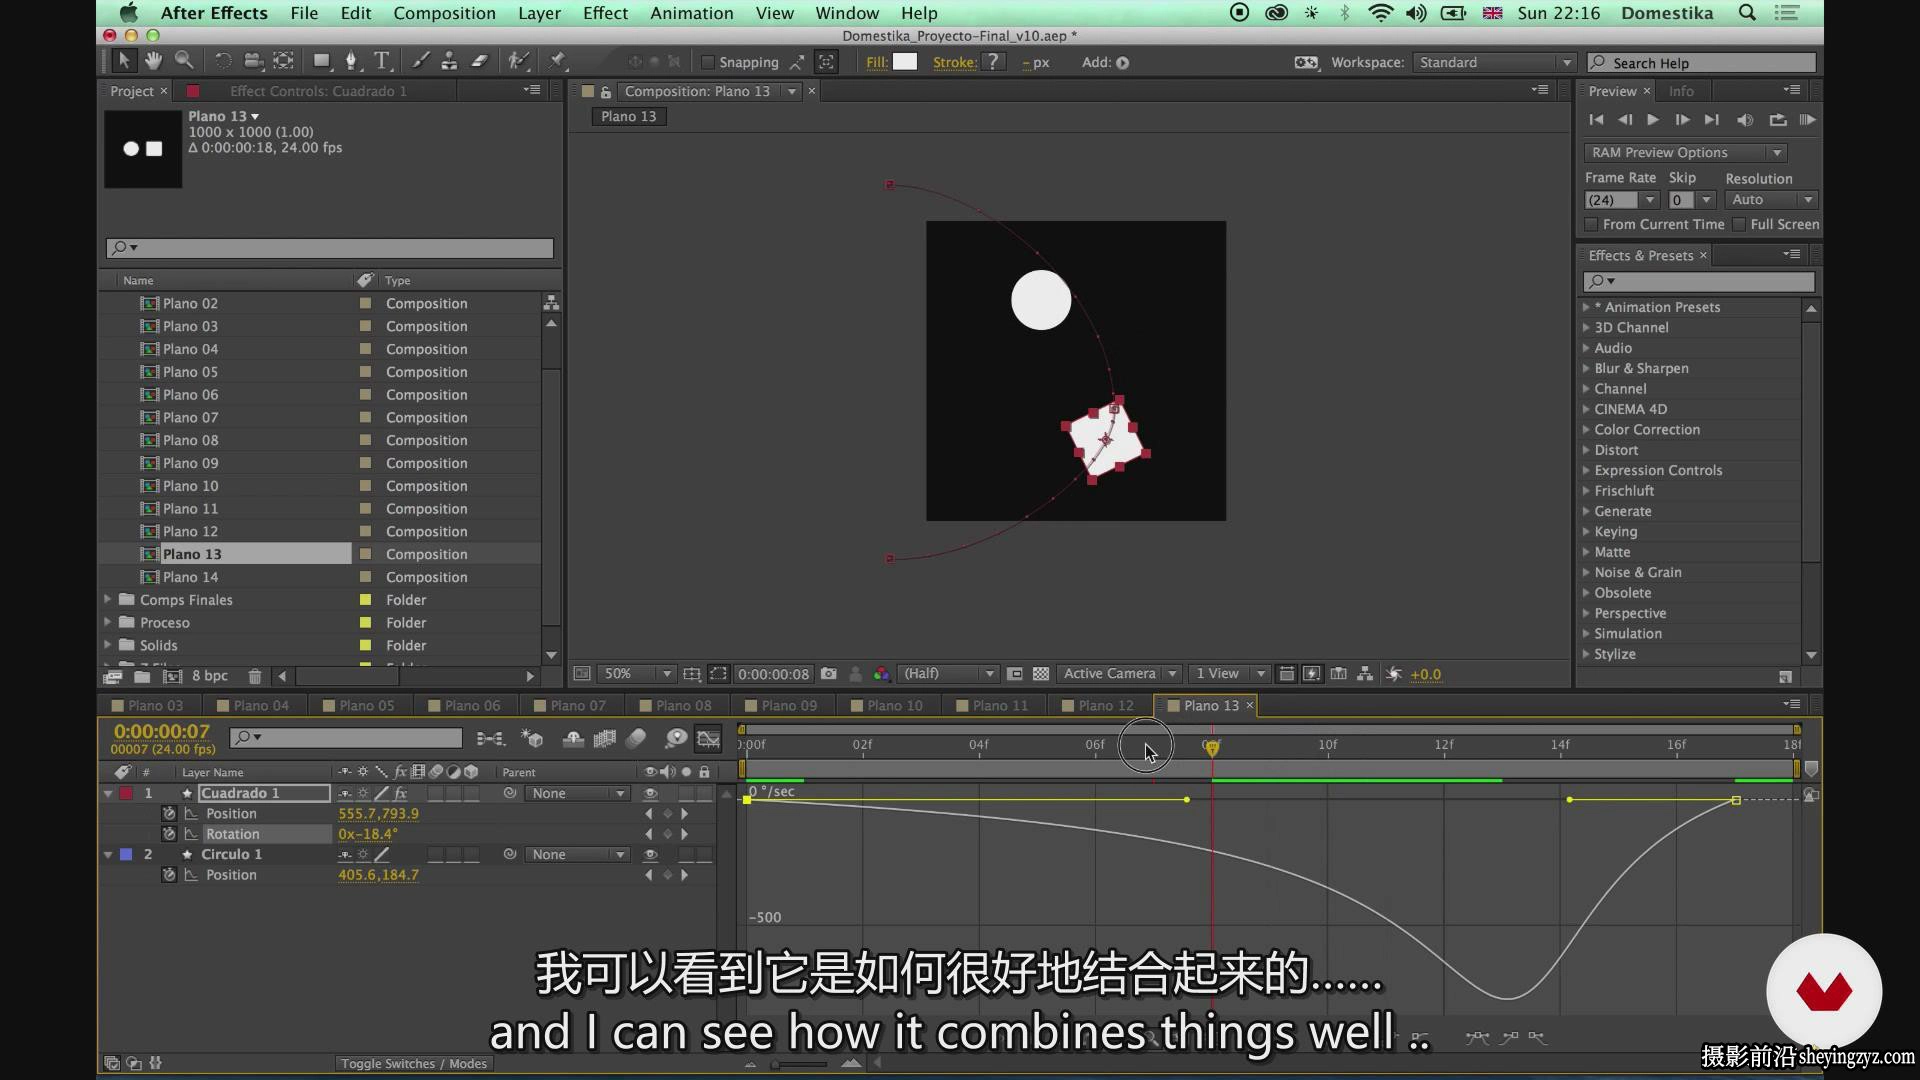The height and width of the screenshot is (1080, 1920).
Task: Open RAM Preview Options dropdown
Action: point(1686,153)
